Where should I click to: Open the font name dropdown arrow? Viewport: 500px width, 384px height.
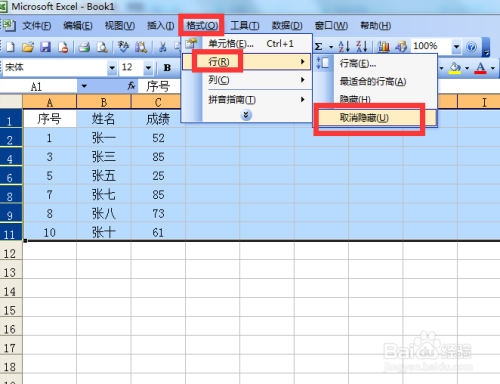112,68
